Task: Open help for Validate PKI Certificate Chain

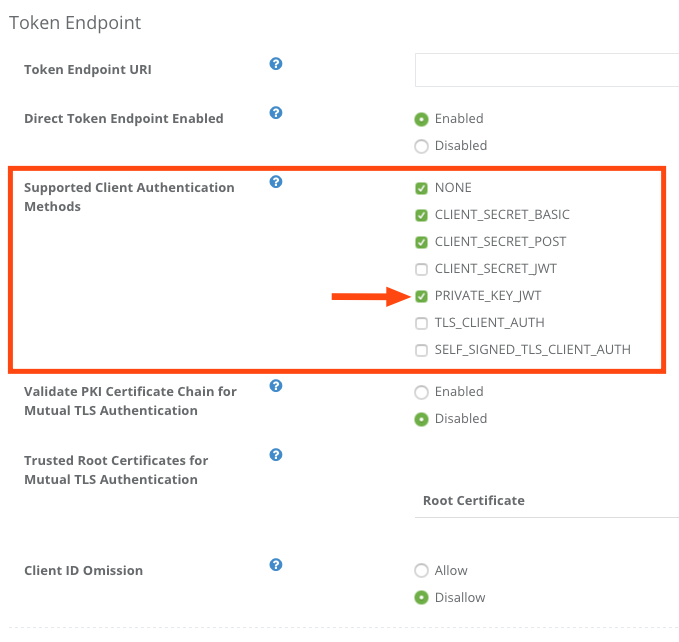Action: pyautogui.click(x=276, y=386)
